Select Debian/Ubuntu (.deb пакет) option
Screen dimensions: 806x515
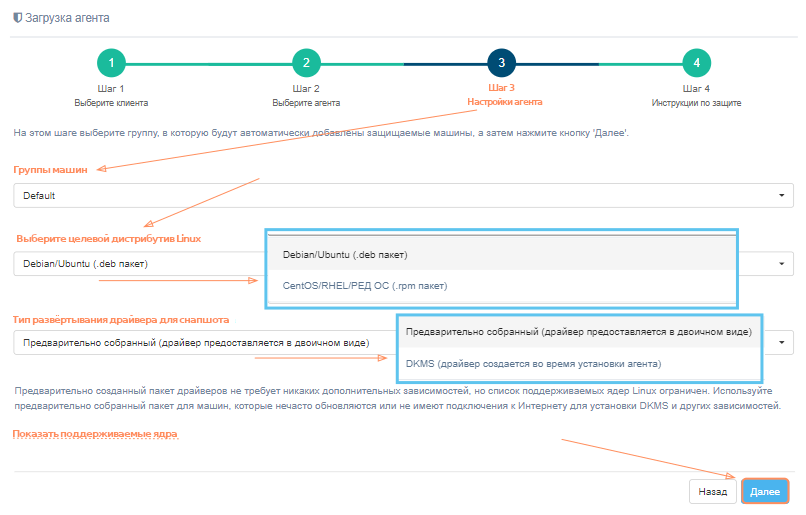(345, 255)
